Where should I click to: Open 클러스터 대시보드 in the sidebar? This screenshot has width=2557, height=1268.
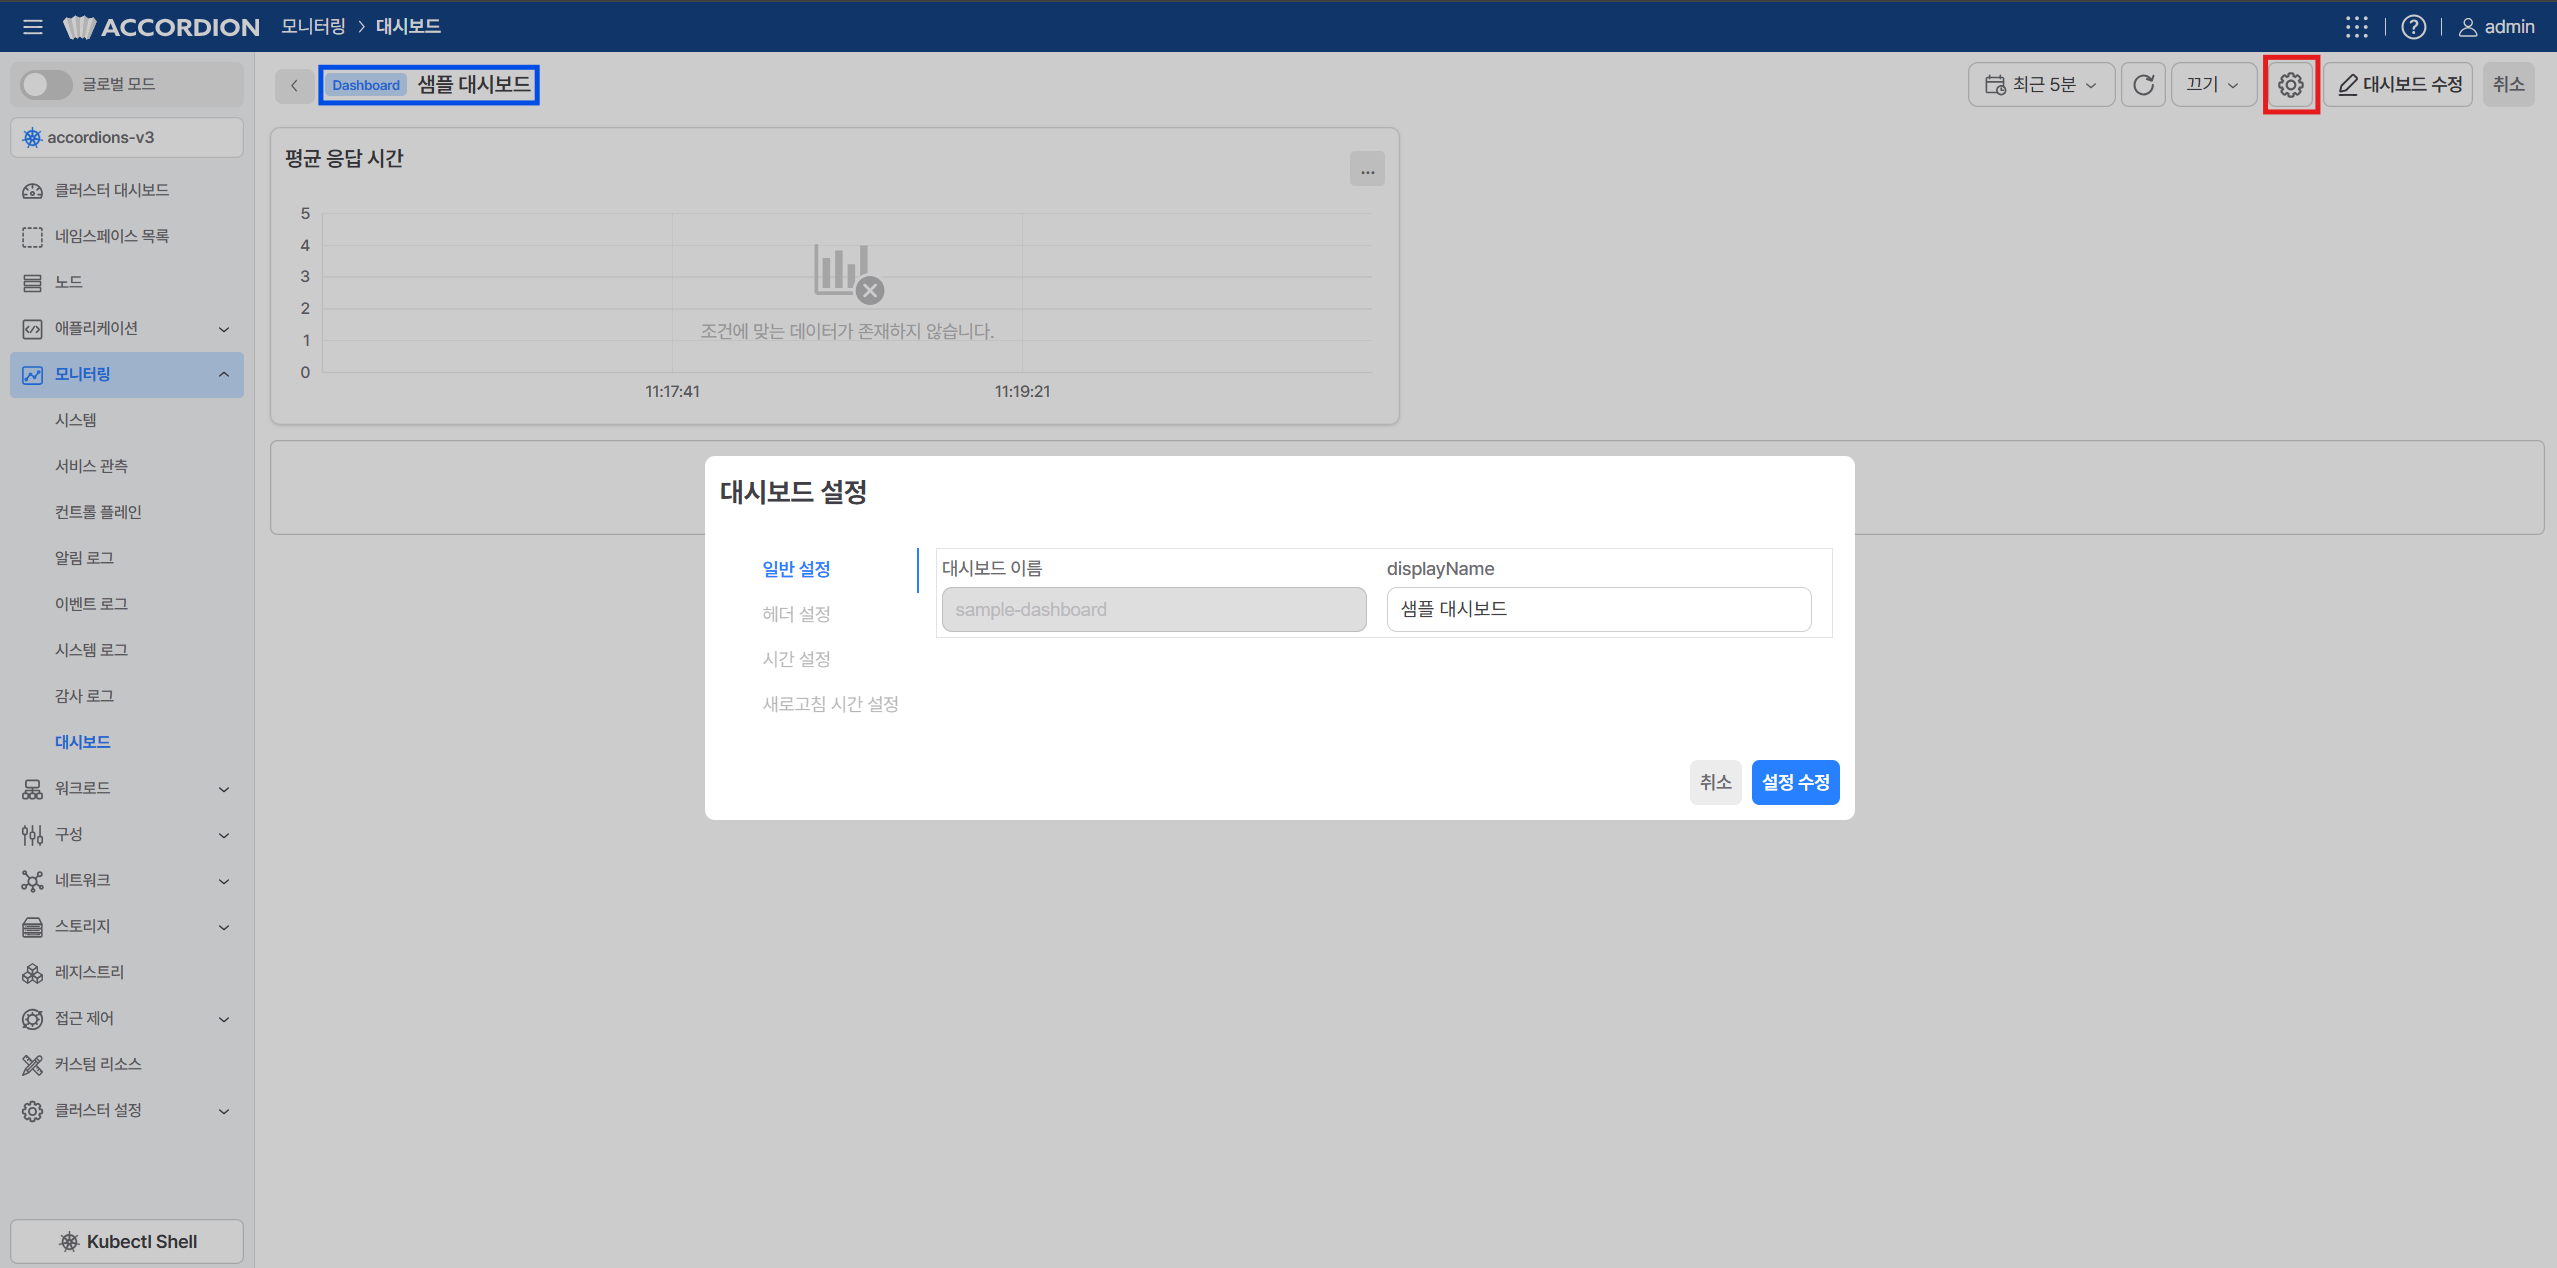click(x=127, y=190)
